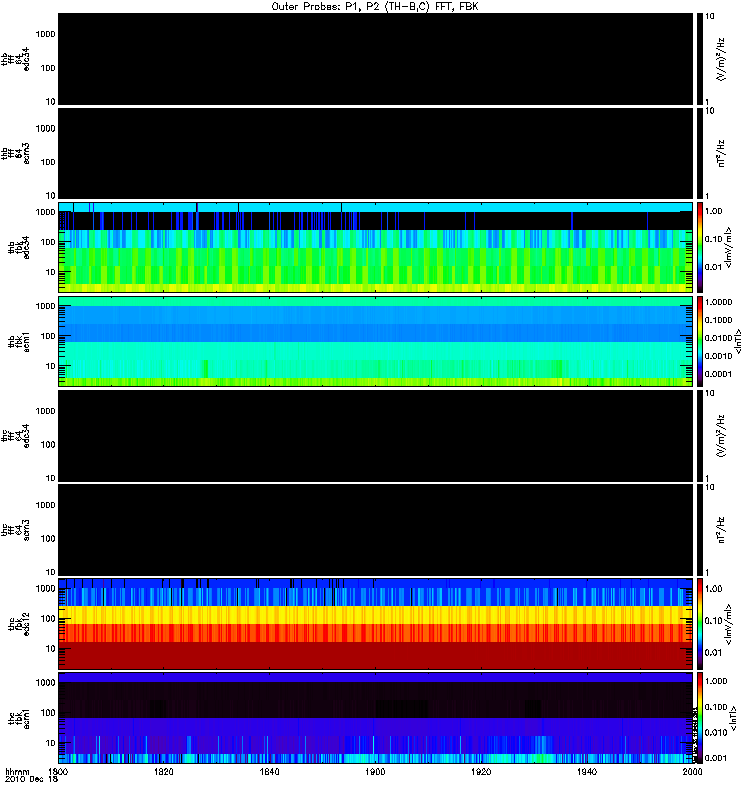Click the 0.001 color scale value of thc fbk scm1
The height and width of the screenshot is (800, 750).
716,758
